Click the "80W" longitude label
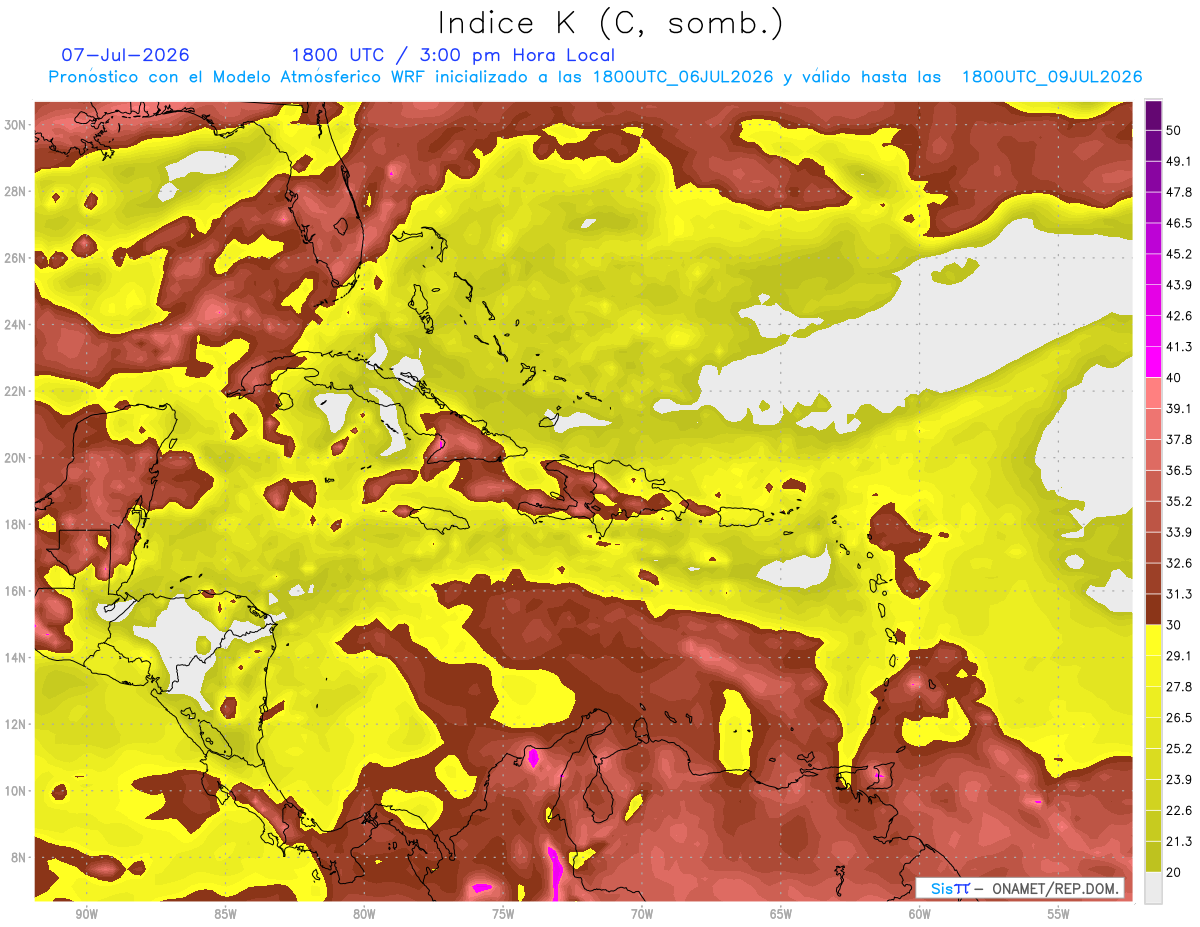1200x927 pixels. 364,914
